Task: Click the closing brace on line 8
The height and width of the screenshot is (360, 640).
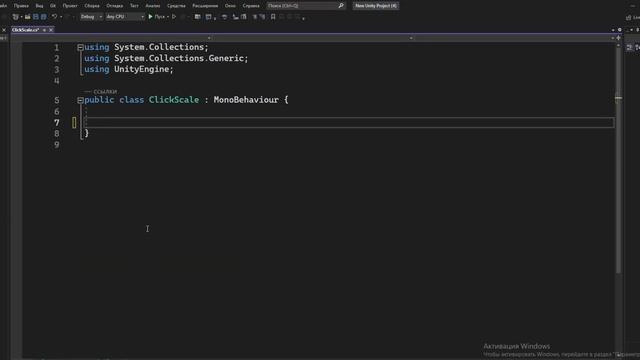Action: (x=87, y=133)
